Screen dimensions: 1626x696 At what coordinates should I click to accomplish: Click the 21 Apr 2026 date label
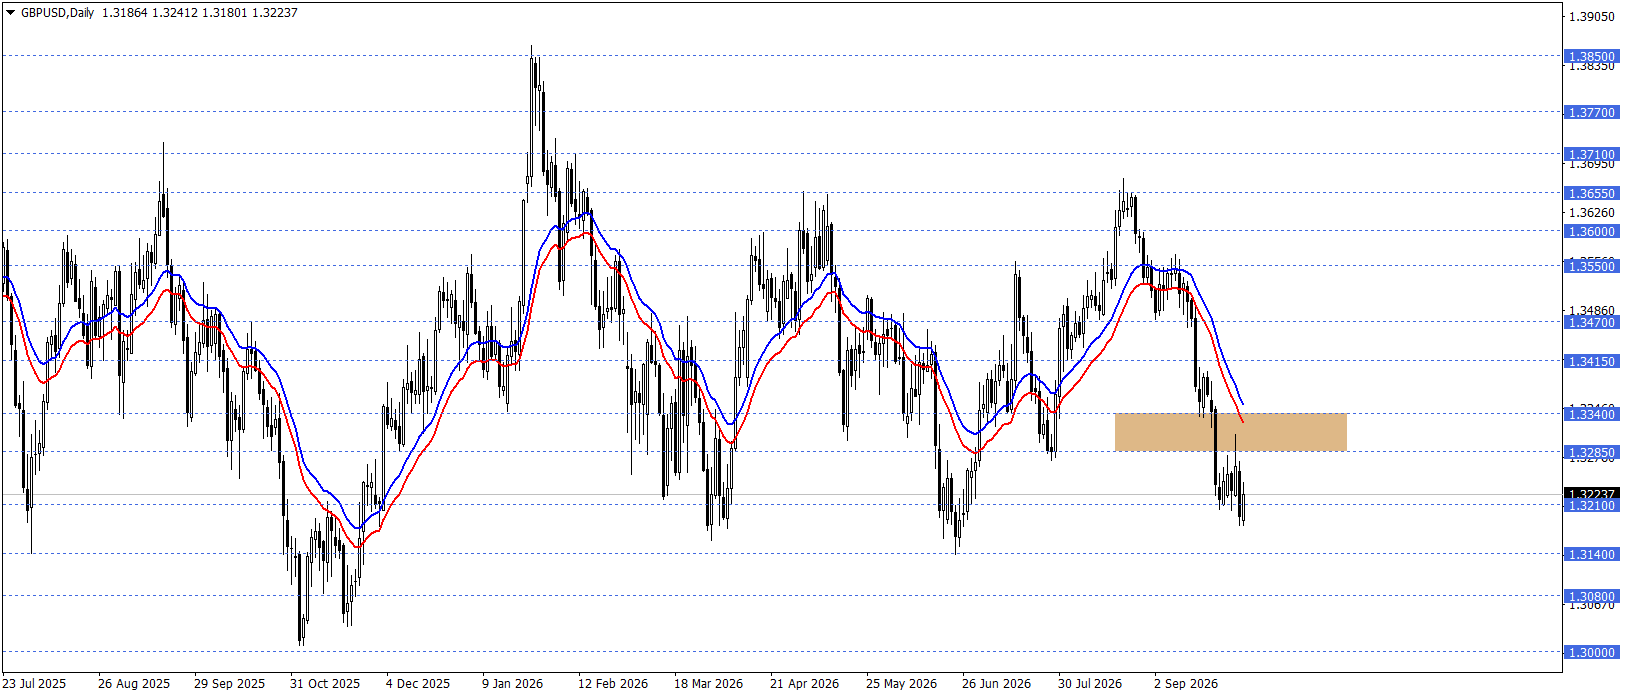(x=805, y=684)
